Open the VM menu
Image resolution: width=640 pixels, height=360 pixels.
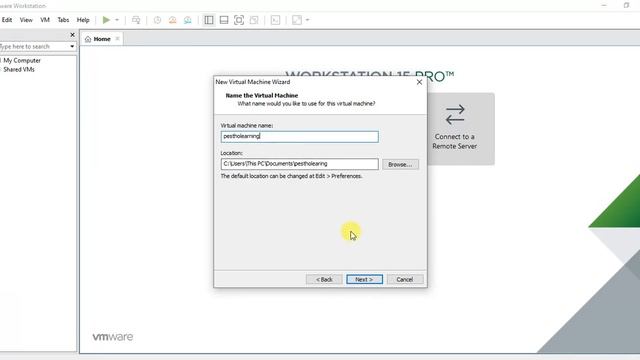[45, 20]
